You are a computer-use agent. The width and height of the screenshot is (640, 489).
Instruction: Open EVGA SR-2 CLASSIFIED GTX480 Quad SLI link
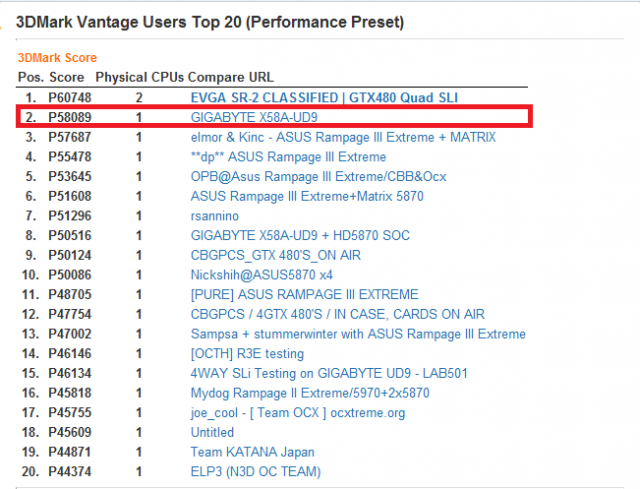[x=324, y=98]
